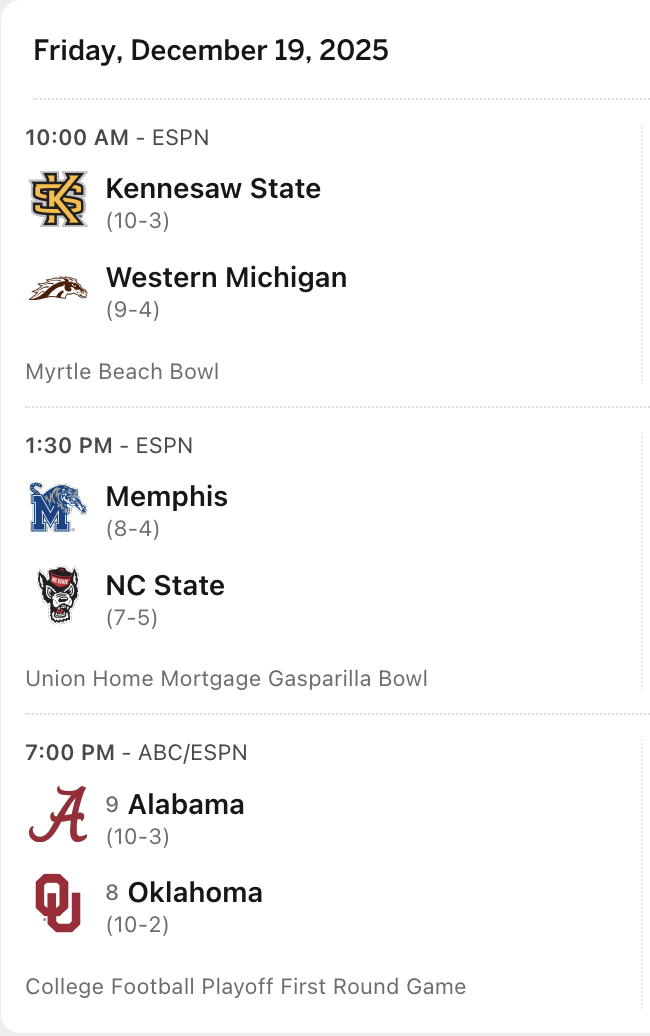Click the Western Michigan Broncos logo
Image resolution: width=650 pixels, height=1036 pixels.
click(58, 289)
